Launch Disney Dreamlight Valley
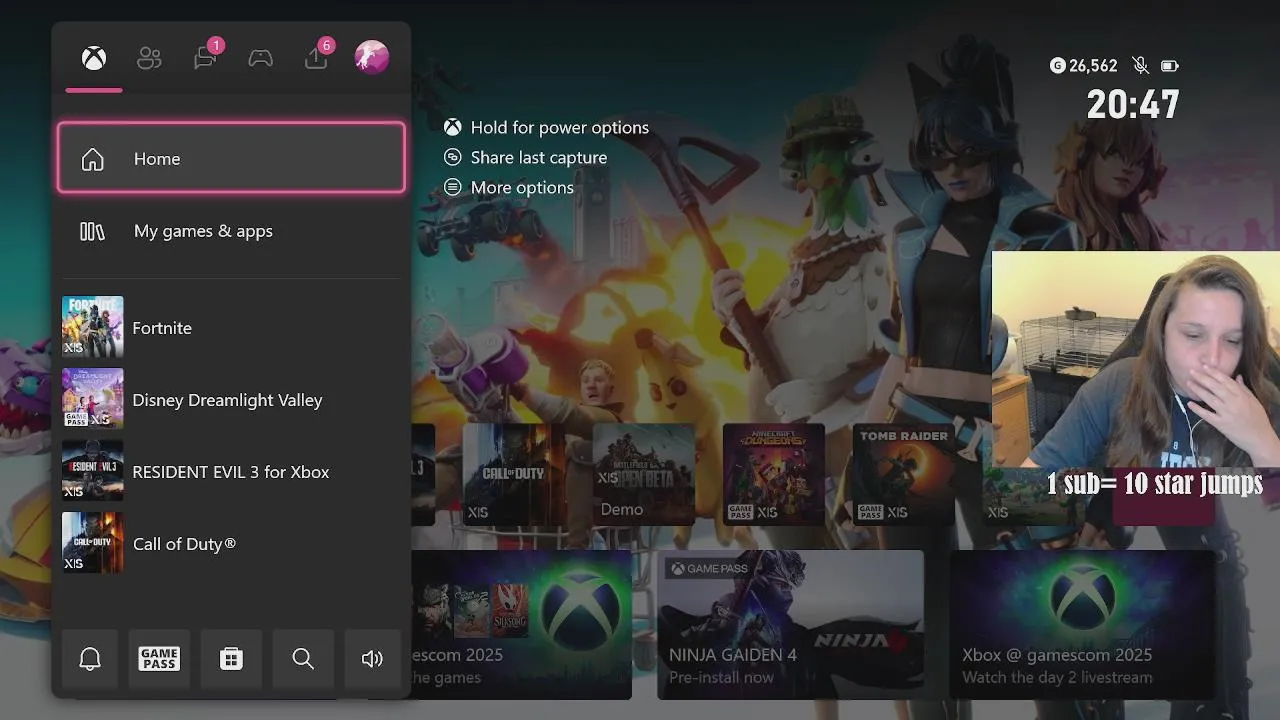This screenshot has height=720, width=1280. 231,400
